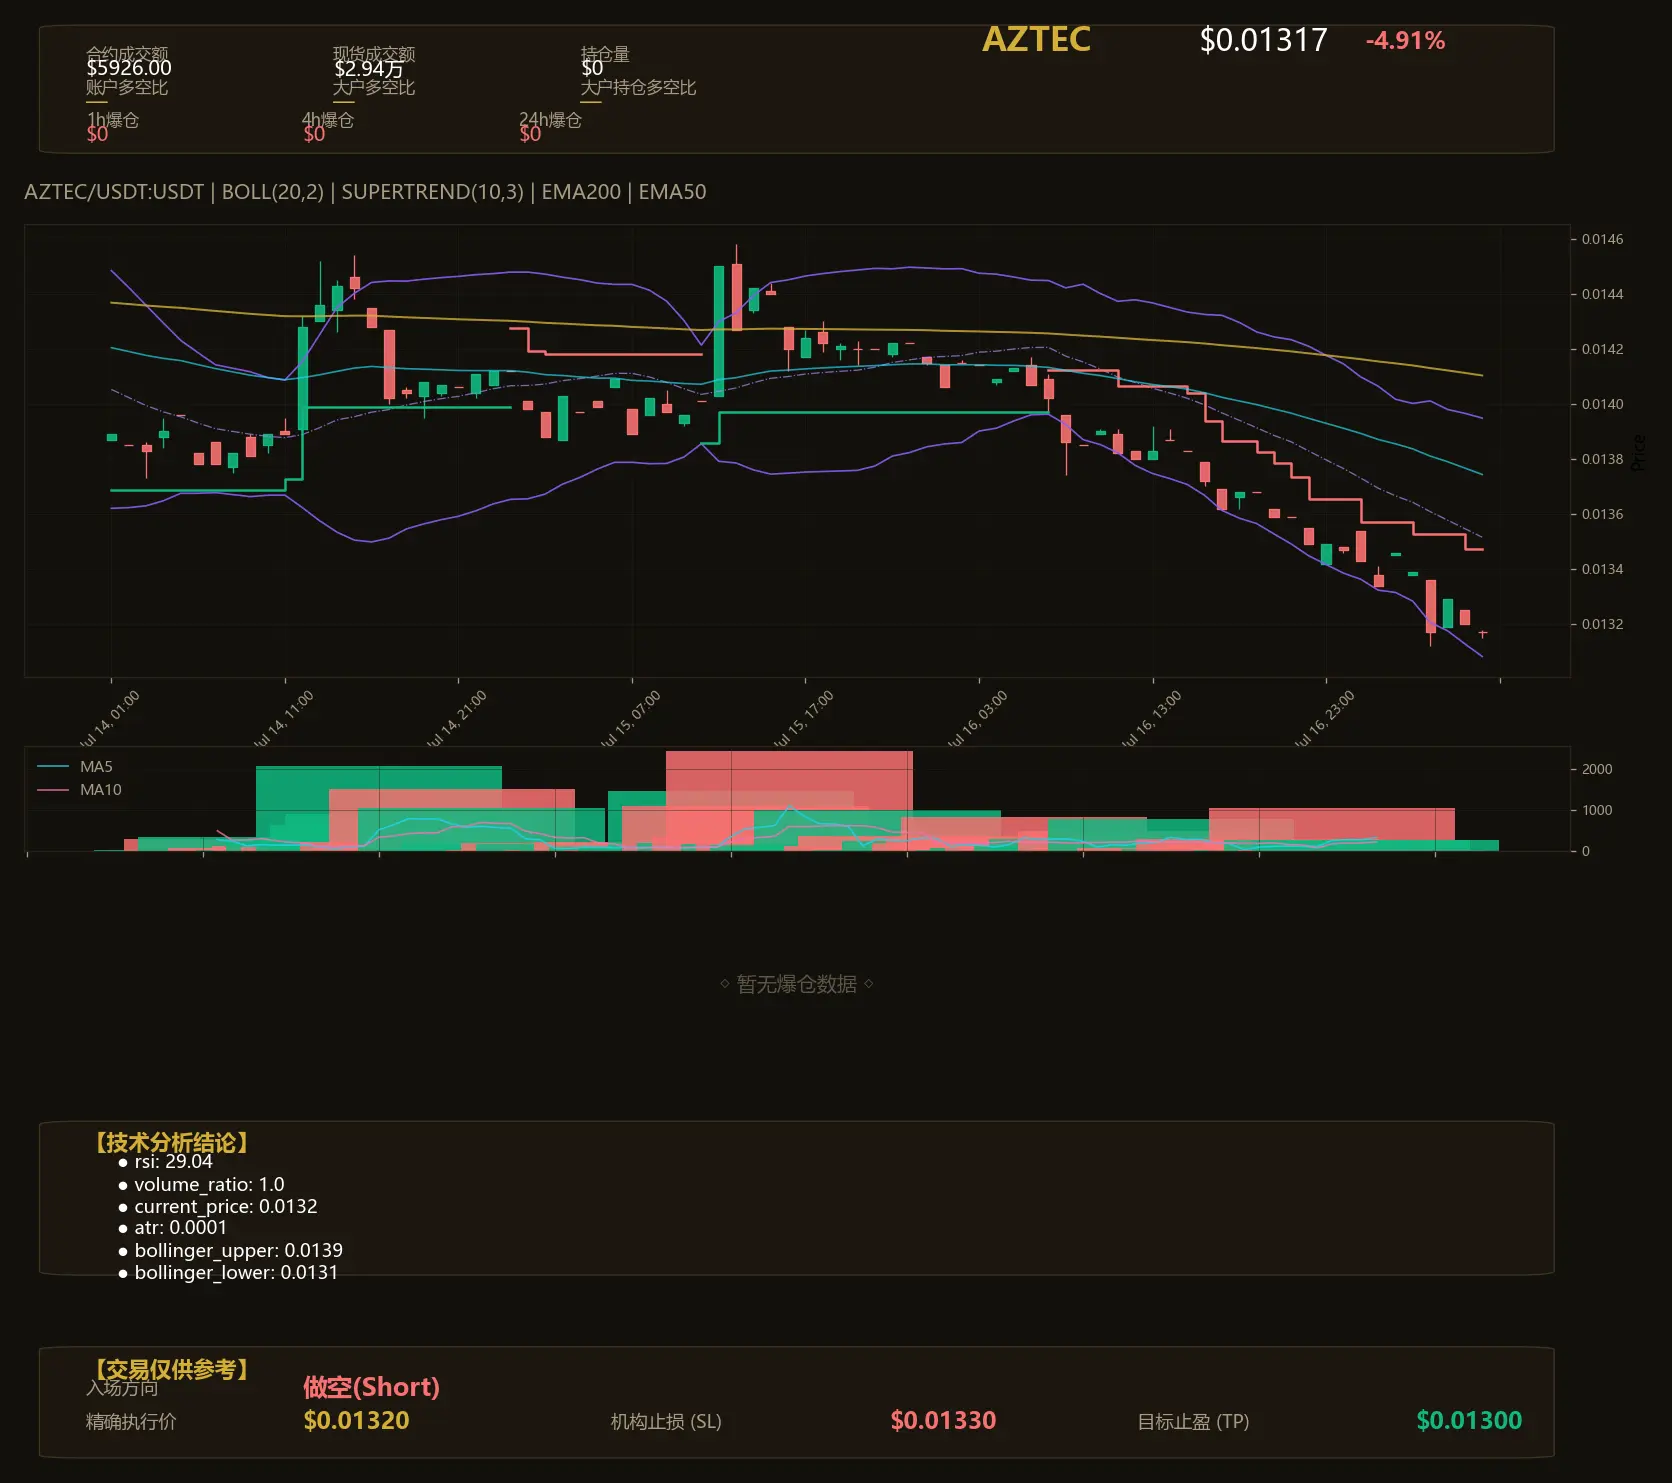Click the Jul 15, 07:00 time label
The image size is (1672, 1483).
tap(630, 720)
